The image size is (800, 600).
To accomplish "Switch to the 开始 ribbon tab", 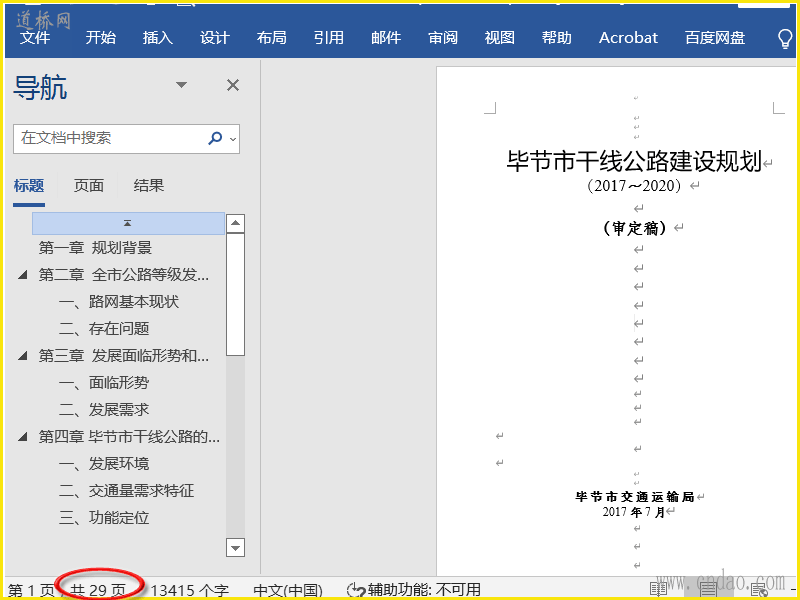I will pyautogui.click(x=101, y=37).
